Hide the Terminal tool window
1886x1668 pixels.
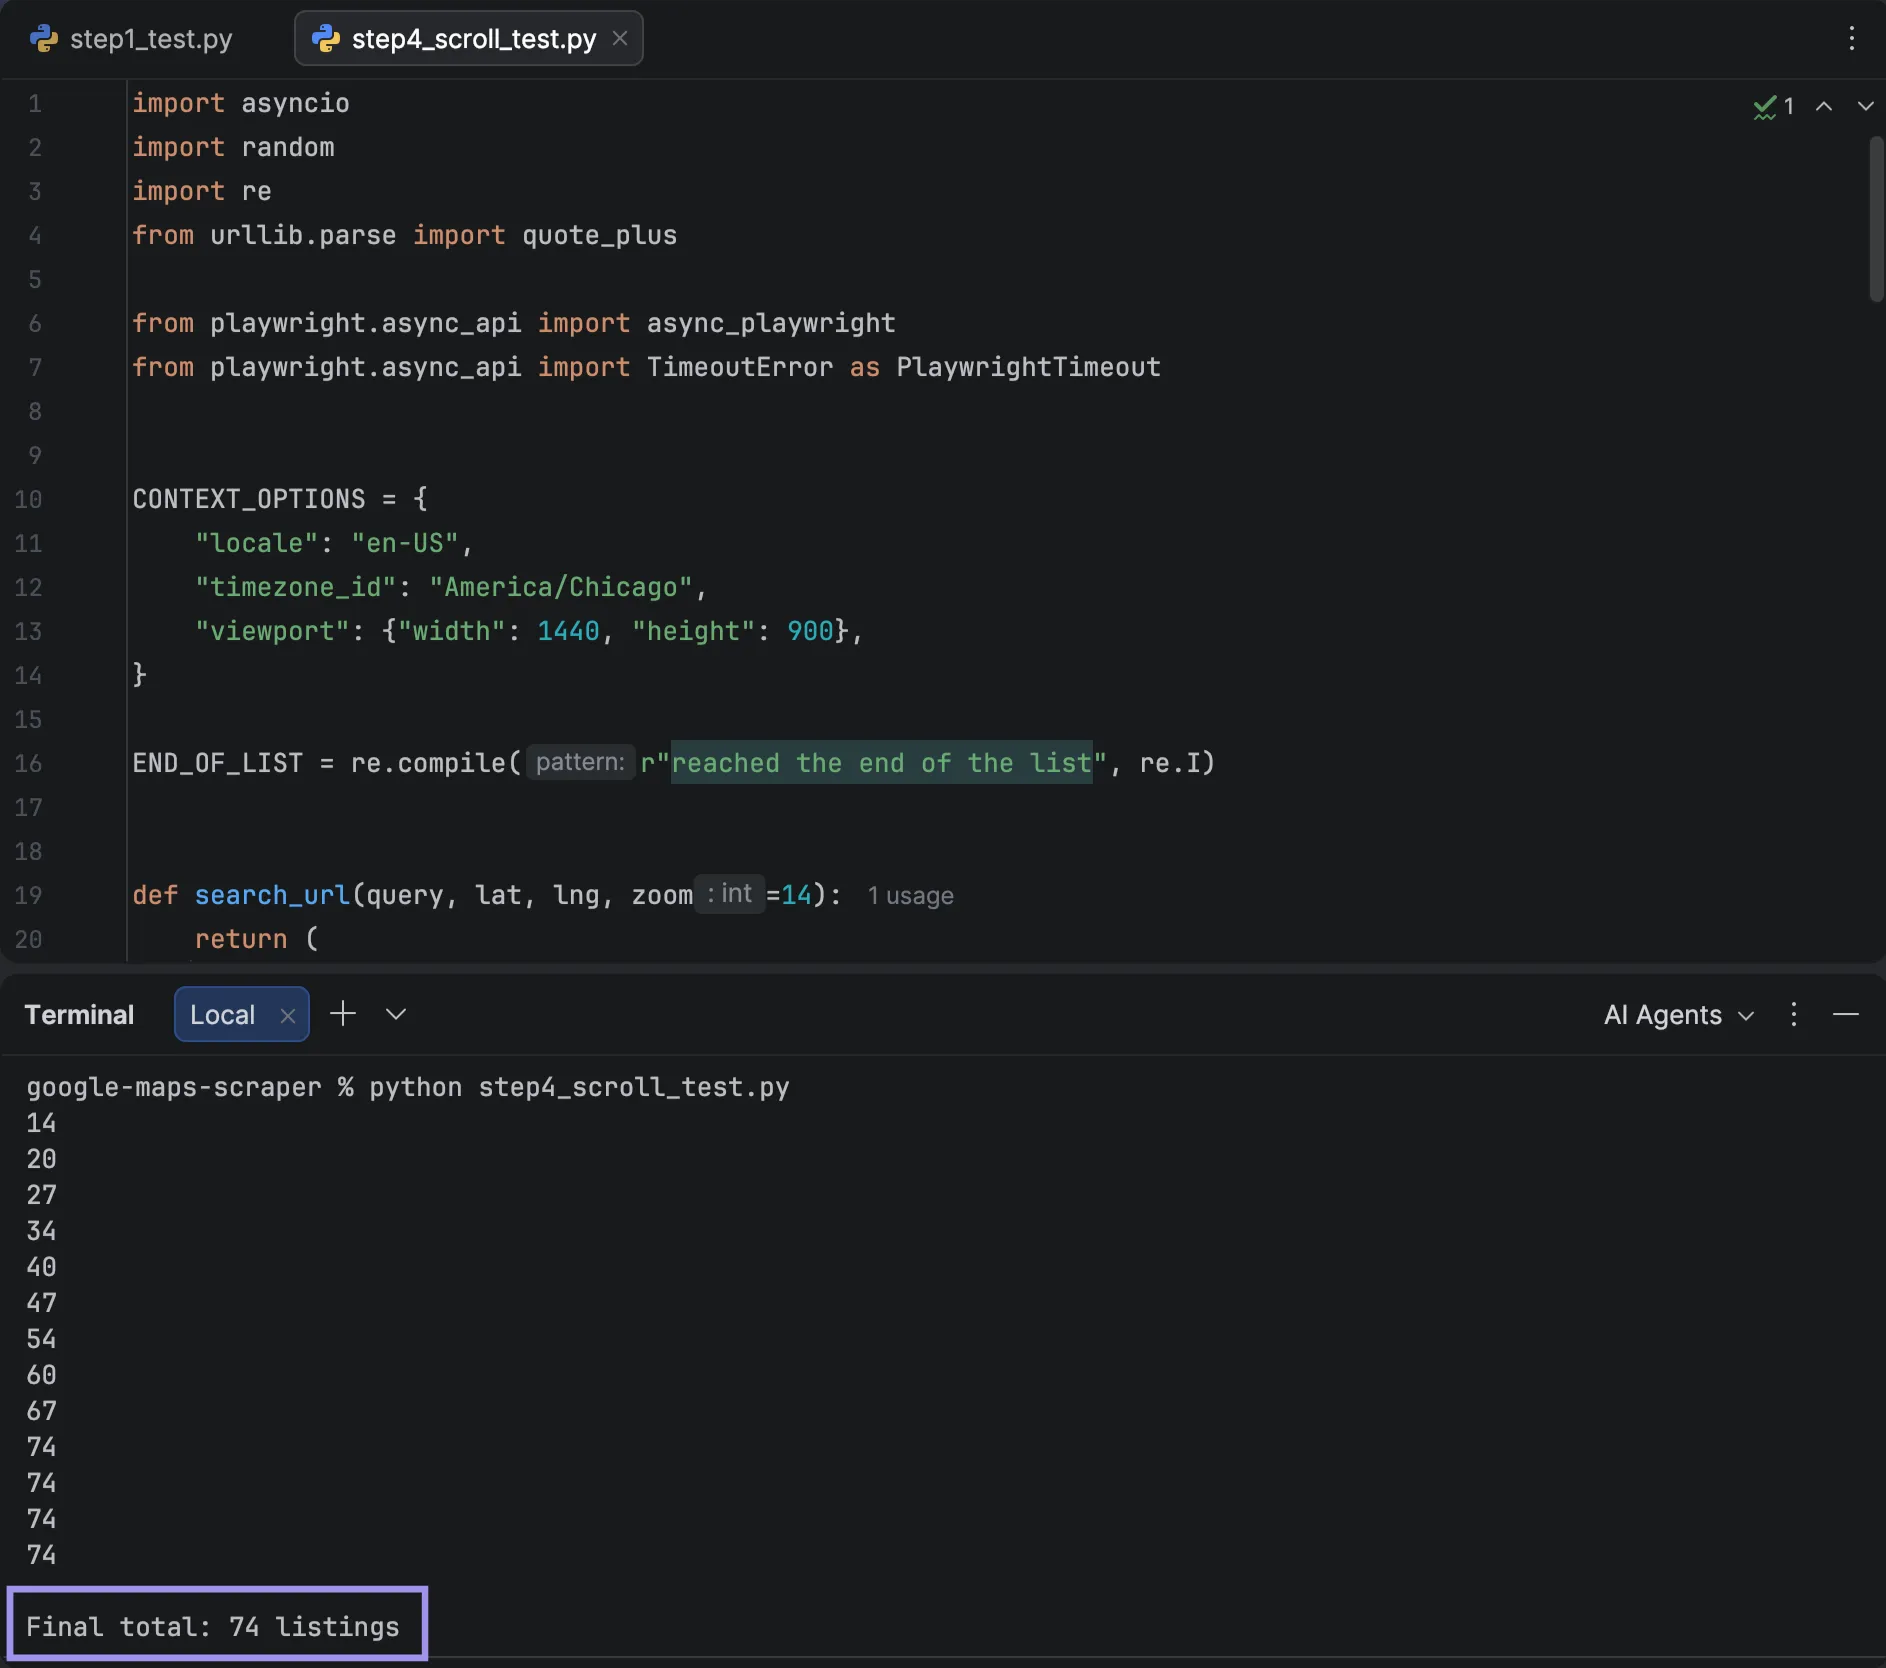point(1846,1014)
